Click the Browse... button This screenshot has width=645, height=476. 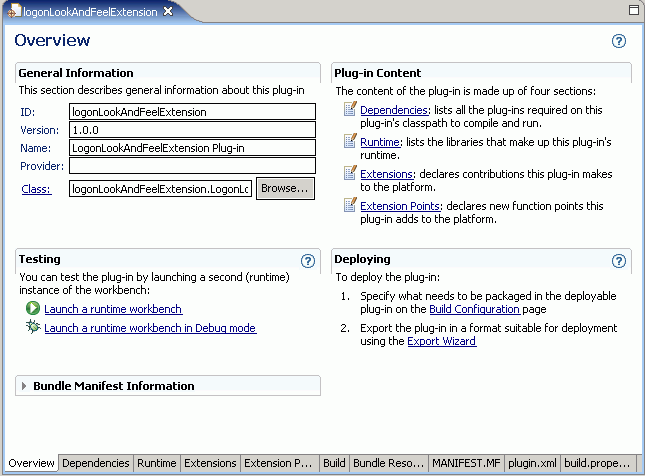click(x=285, y=188)
